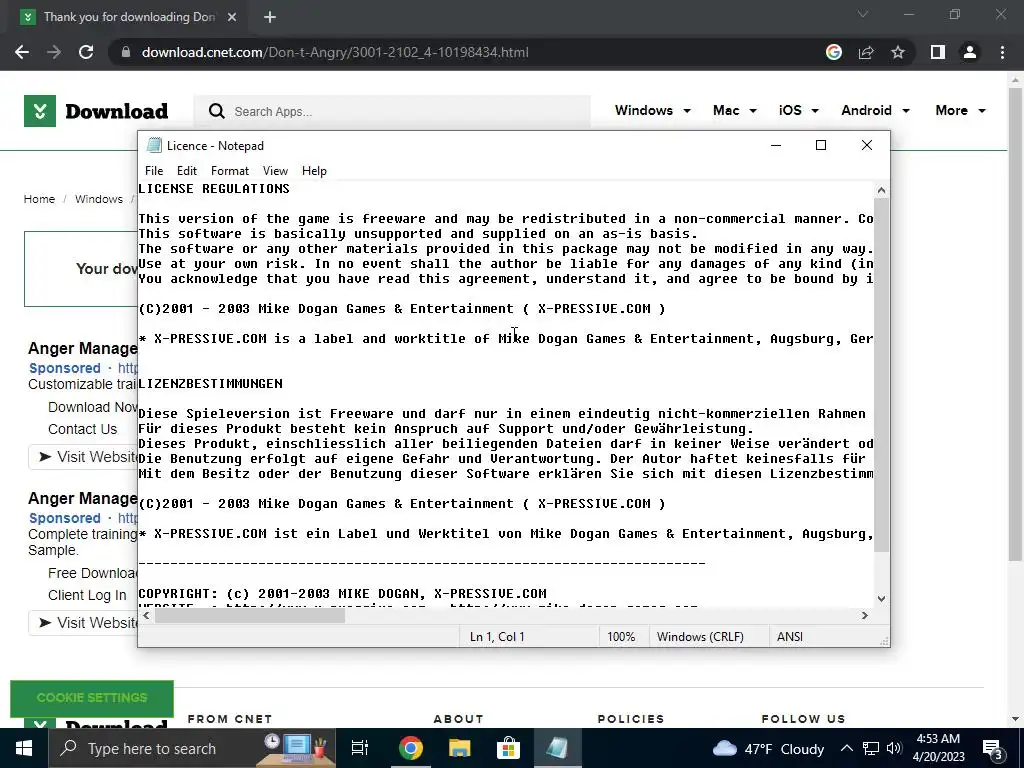This screenshot has width=1024, height=768.
Task: Click the Notepad title bar icon
Action: click(154, 145)
